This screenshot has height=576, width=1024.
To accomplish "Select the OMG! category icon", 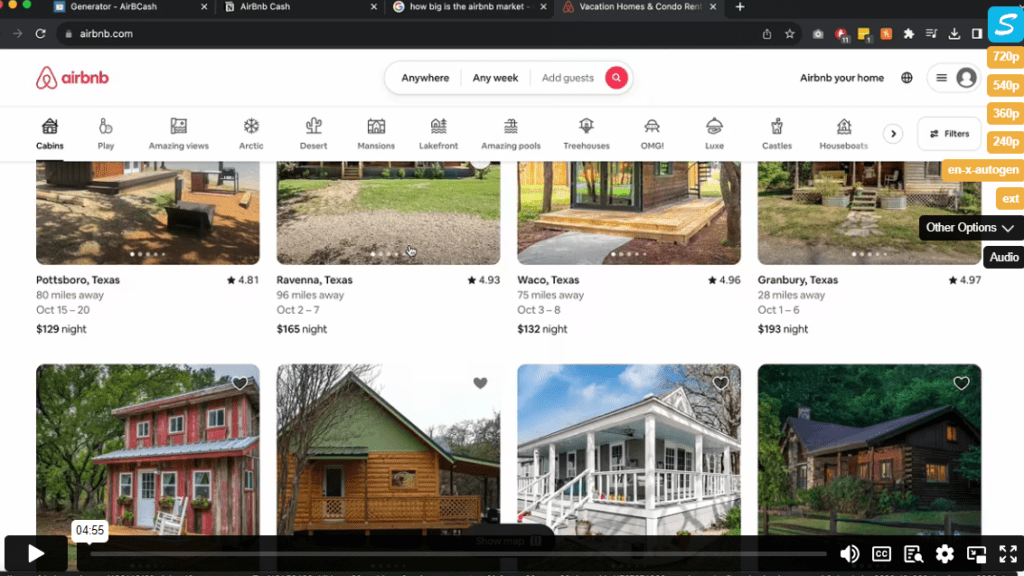I will coord(652,125).
